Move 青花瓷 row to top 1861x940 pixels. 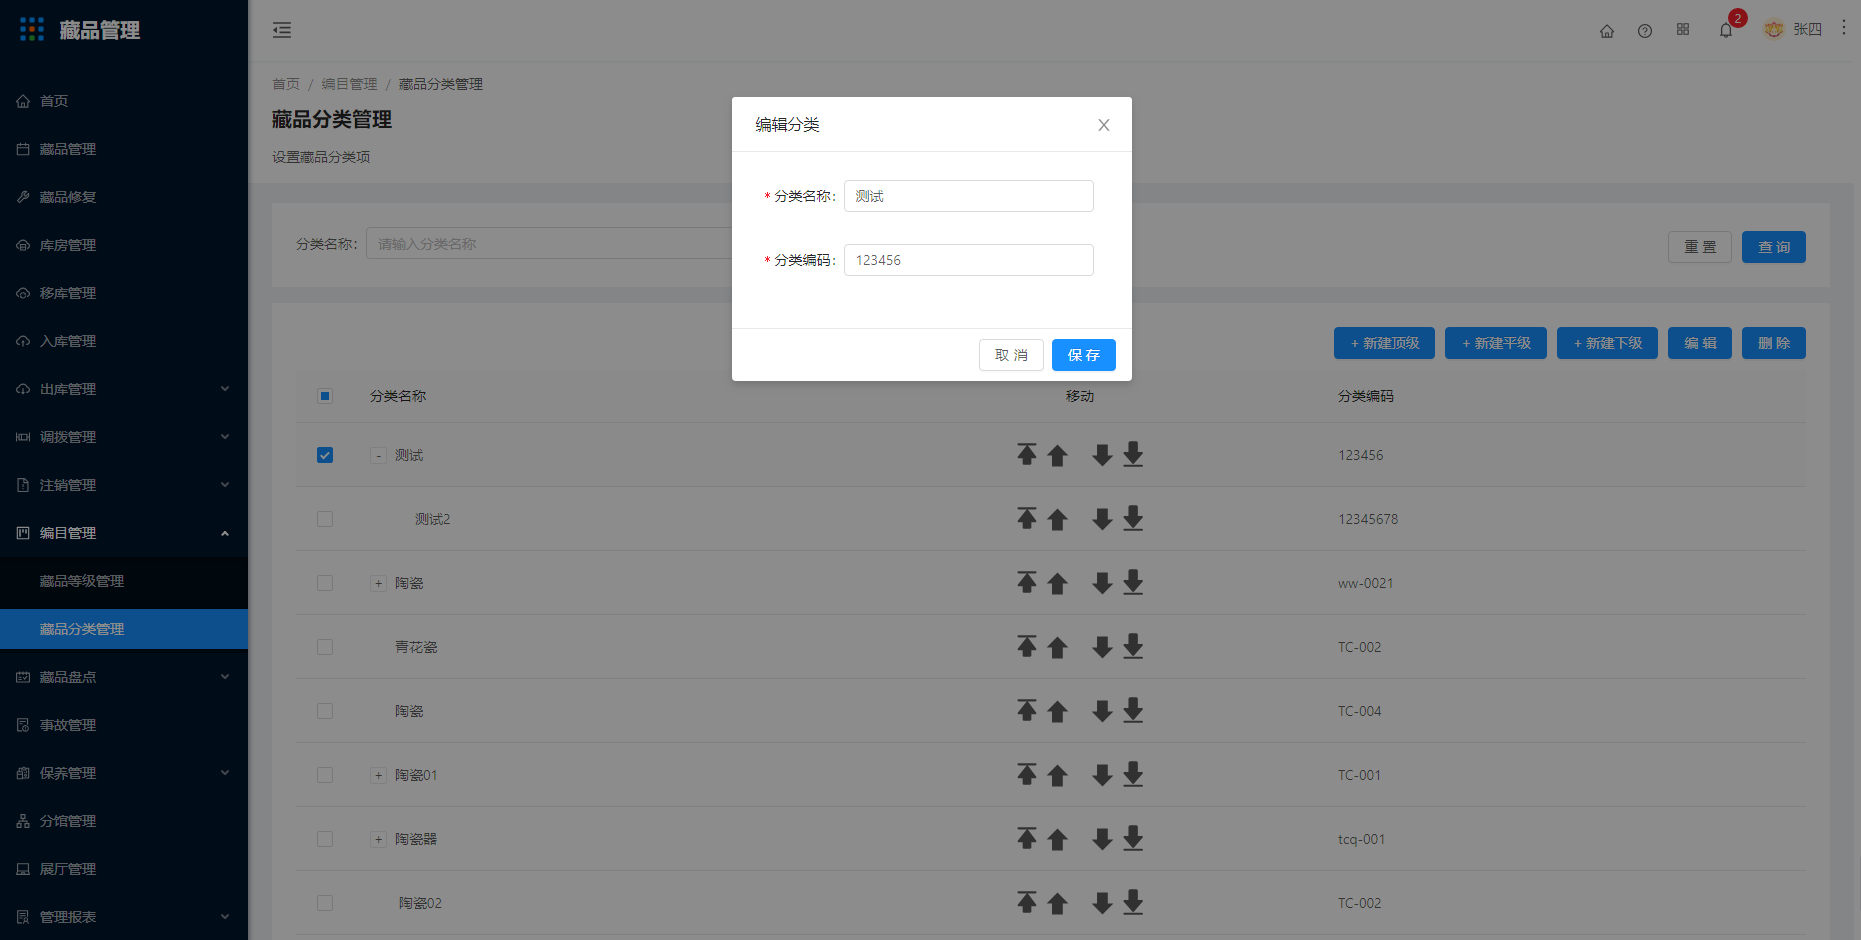pyautogui.click(x=1027, y=647)
